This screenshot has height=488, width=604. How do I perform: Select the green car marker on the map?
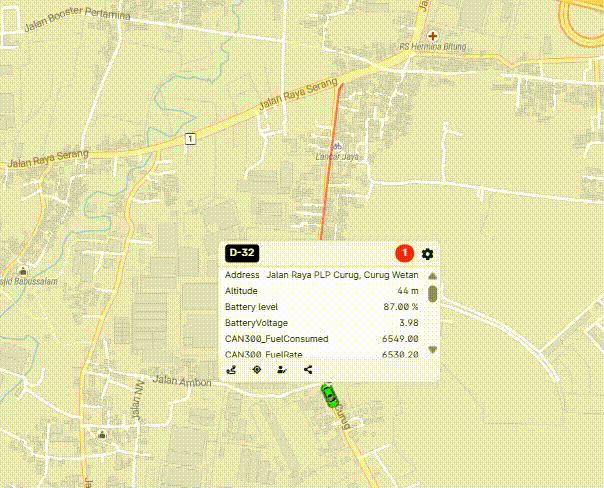pos(330,396)
